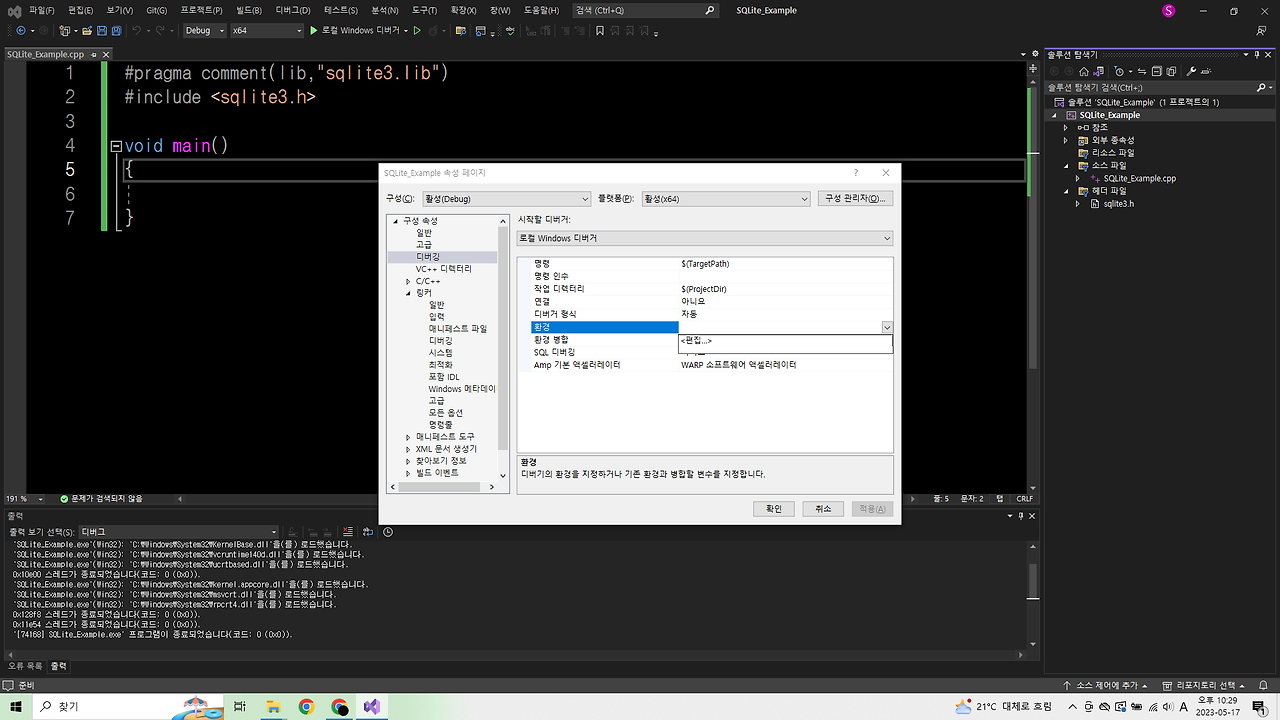Select 디버깅 under 구성 속성 in tree
This screenshot has height=720, width=1280.
427,257
